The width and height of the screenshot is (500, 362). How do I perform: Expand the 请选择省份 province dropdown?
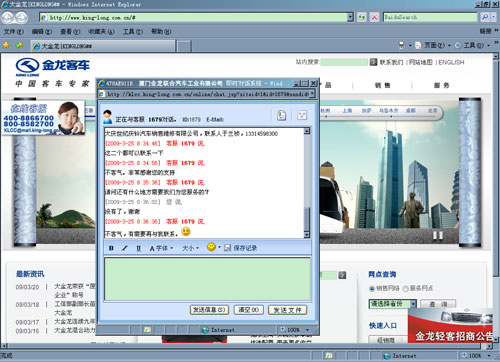[x=393, y=304]
